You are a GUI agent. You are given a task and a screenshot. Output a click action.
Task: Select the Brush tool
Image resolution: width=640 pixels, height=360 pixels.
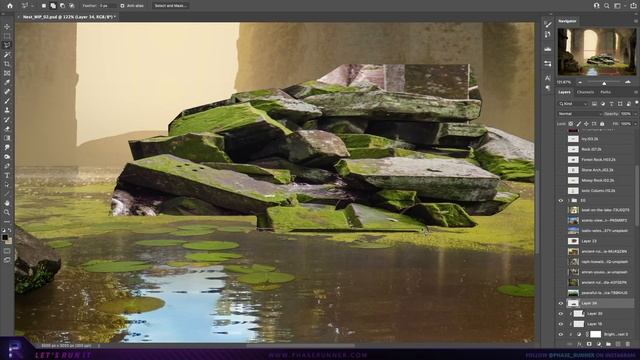(7, 101)
